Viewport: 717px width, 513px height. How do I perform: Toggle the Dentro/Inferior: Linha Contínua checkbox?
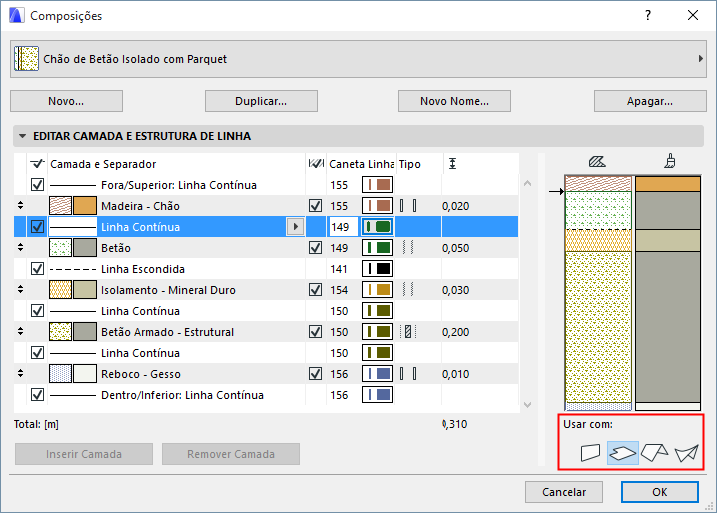[x=37, y=395]
